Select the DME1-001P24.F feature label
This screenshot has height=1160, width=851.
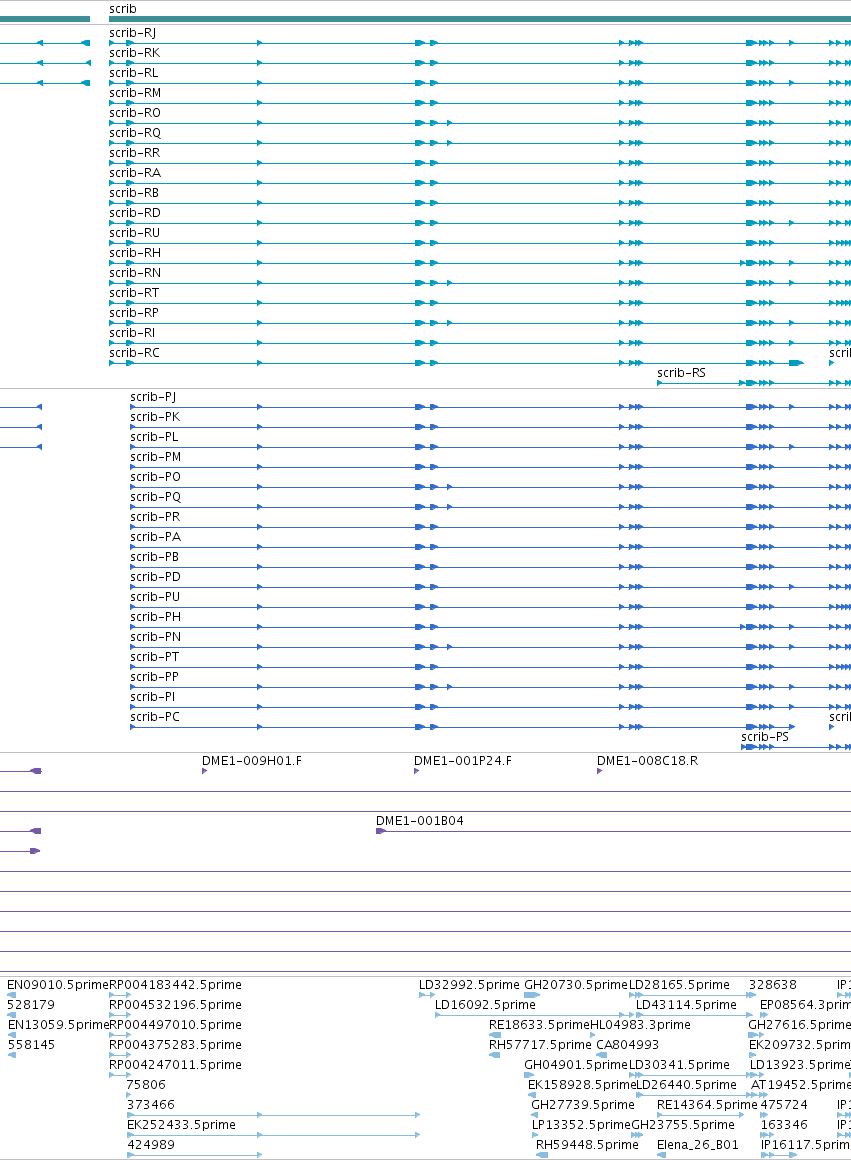click(x=462, y=761)
